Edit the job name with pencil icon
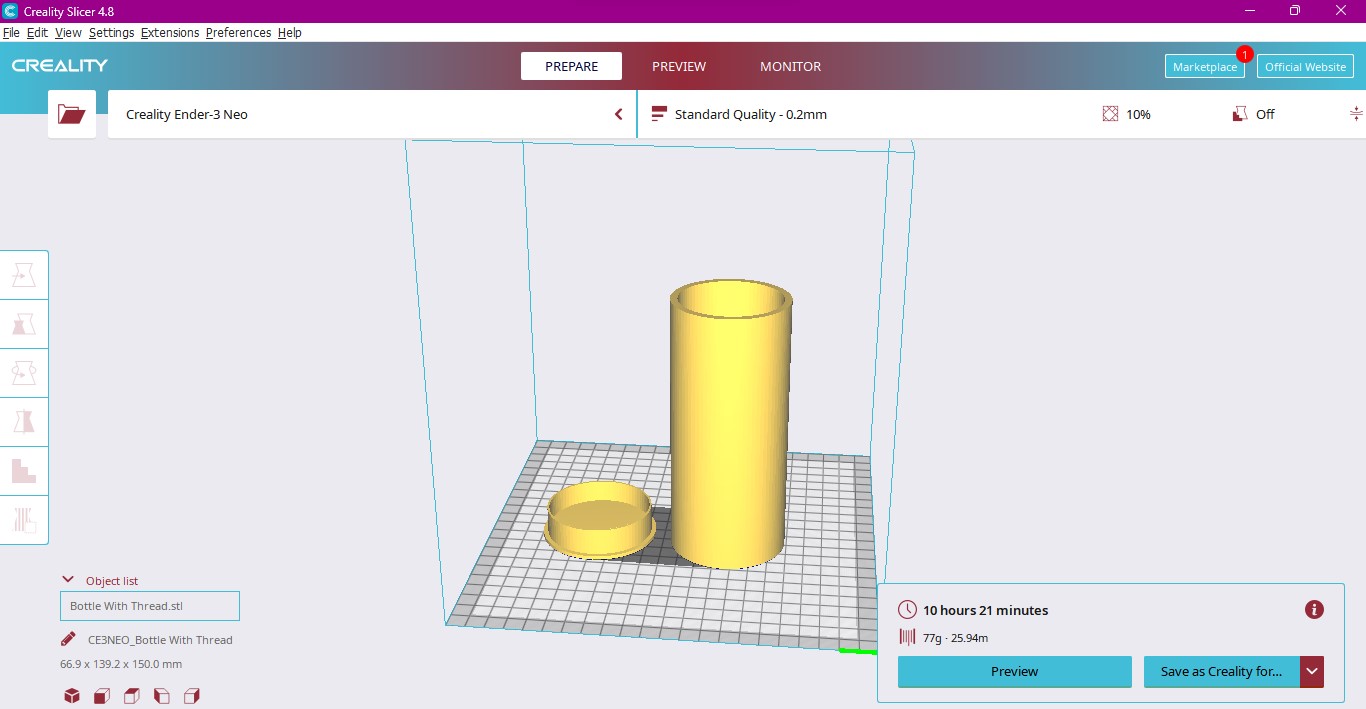 68,639
